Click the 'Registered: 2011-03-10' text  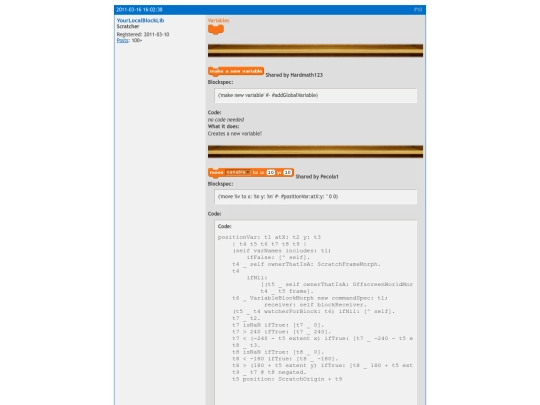[143, 34]
